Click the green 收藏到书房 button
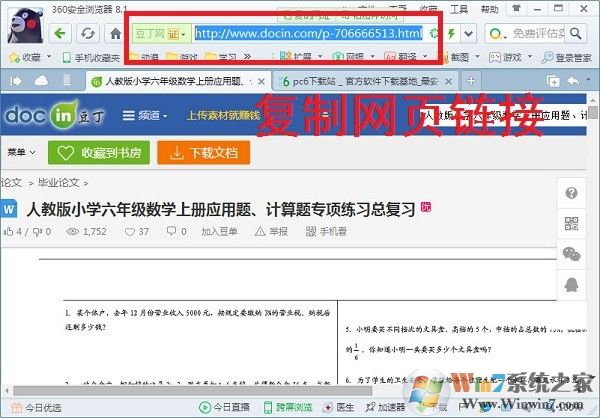The width and height of the screenshot is (600, 418). [x=99, y=153]
